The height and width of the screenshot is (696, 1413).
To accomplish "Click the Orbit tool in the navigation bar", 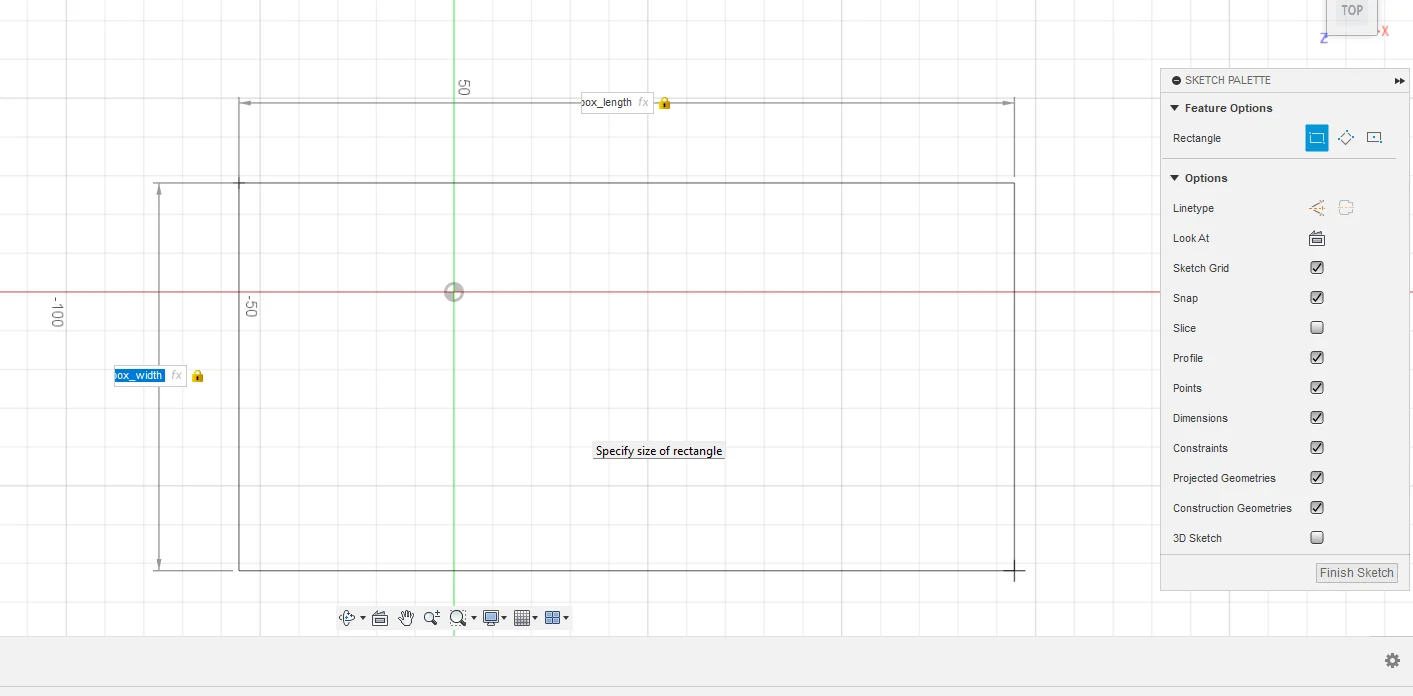I will 347,618.
